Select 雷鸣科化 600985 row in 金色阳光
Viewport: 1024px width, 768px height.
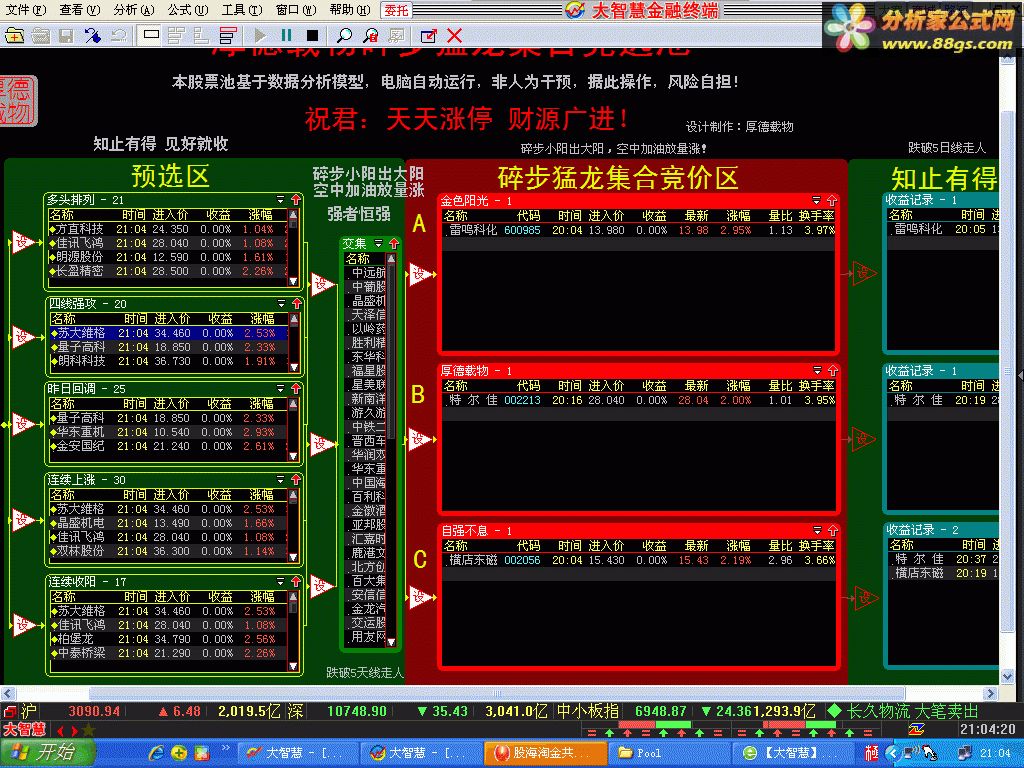click(639, 230)
